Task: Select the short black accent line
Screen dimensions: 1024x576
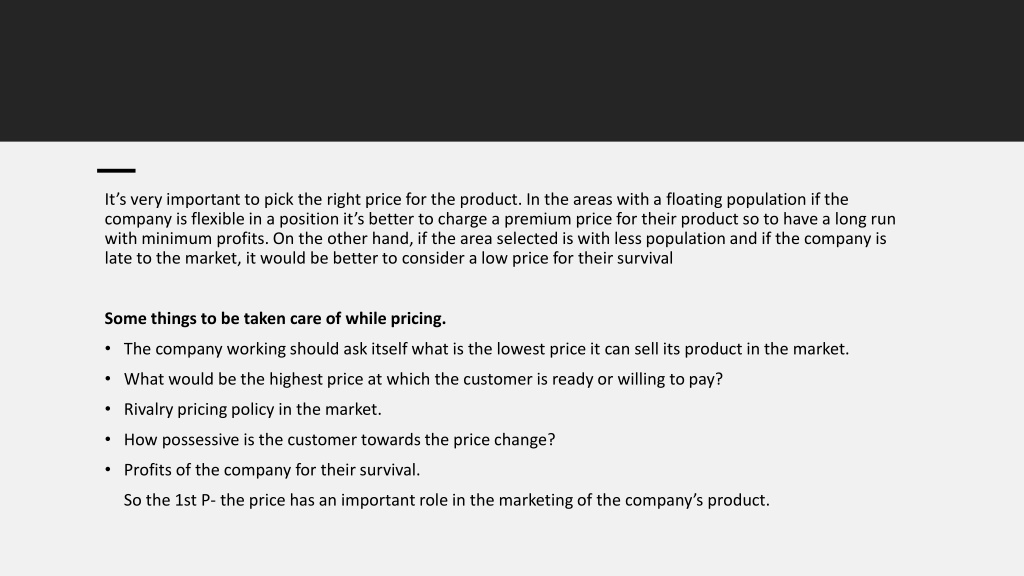Action: (x=116, y=170)
